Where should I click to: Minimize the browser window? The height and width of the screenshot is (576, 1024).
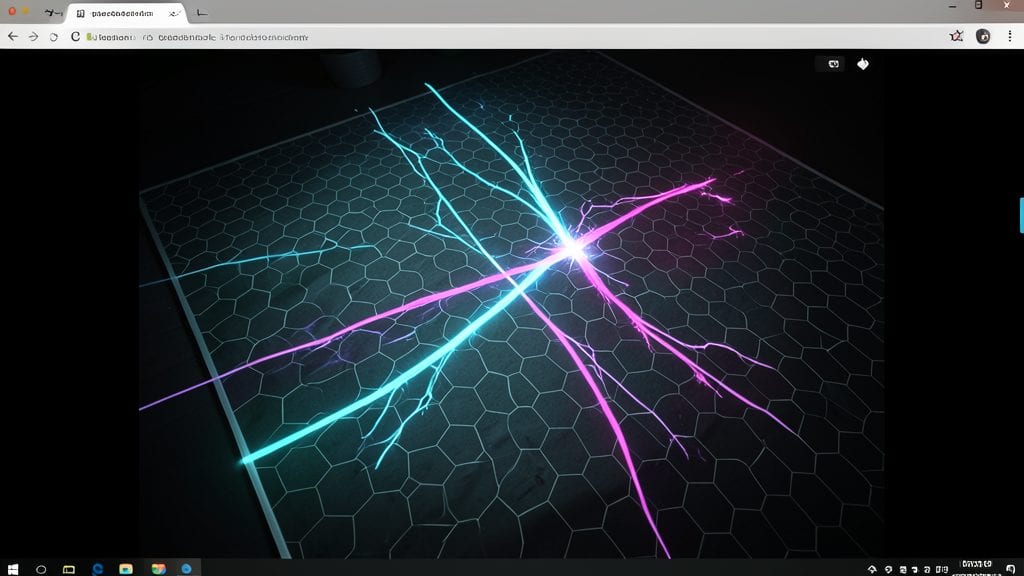point(952,6)
